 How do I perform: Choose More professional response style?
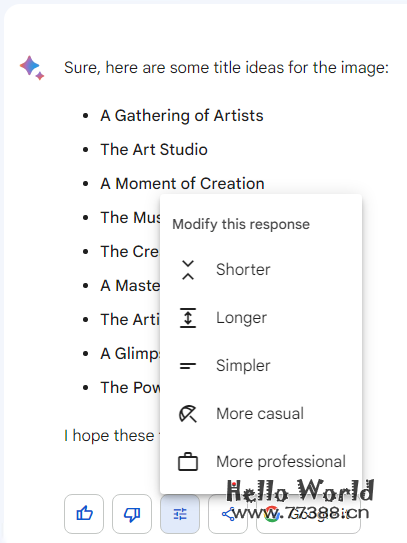[261, 462]
